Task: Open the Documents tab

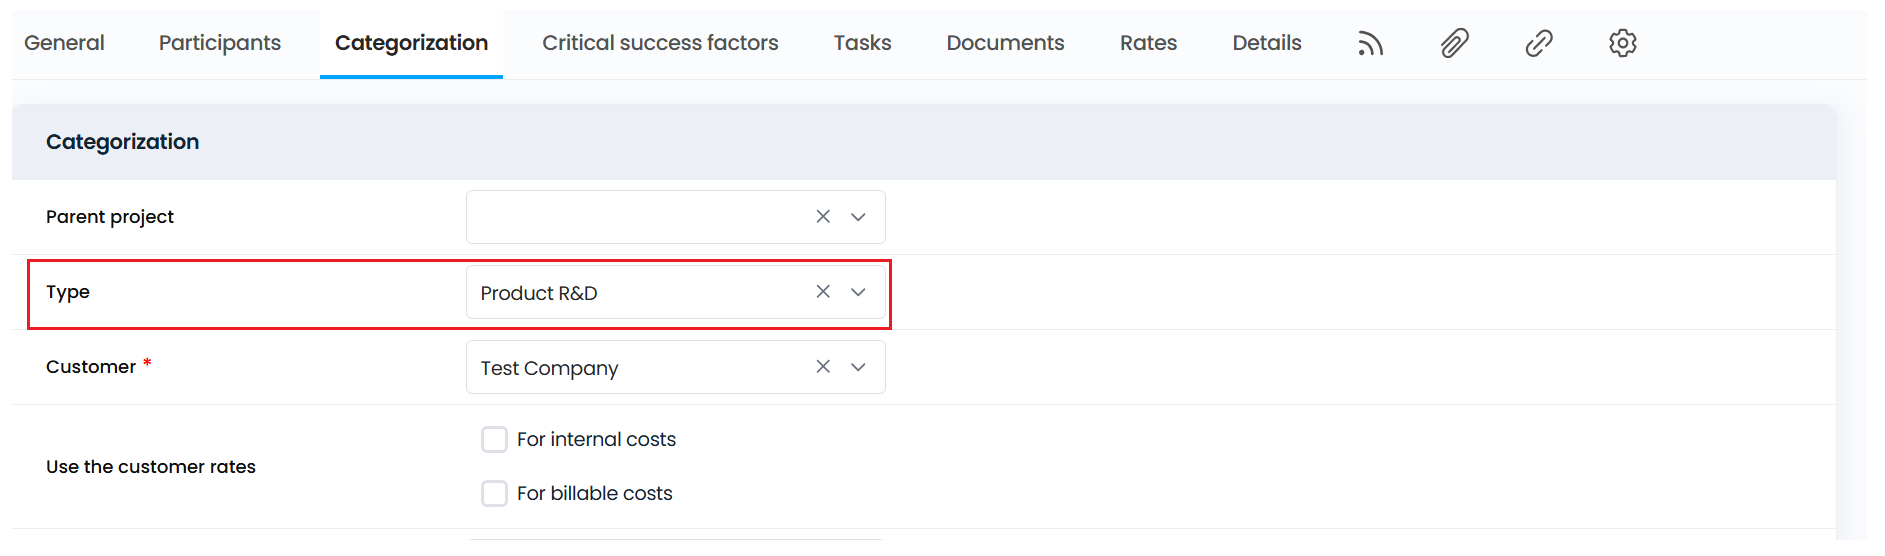Action: point(1005,43)
